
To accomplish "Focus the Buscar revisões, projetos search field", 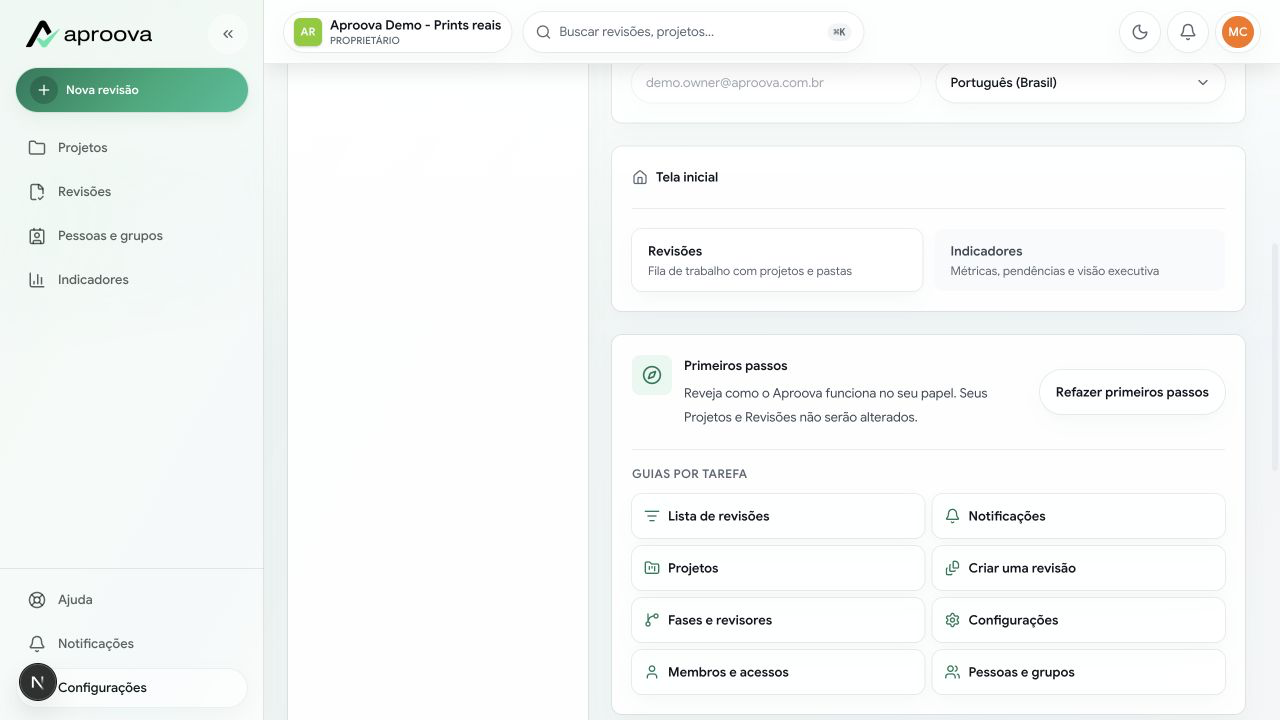I will tap(693, 32).
